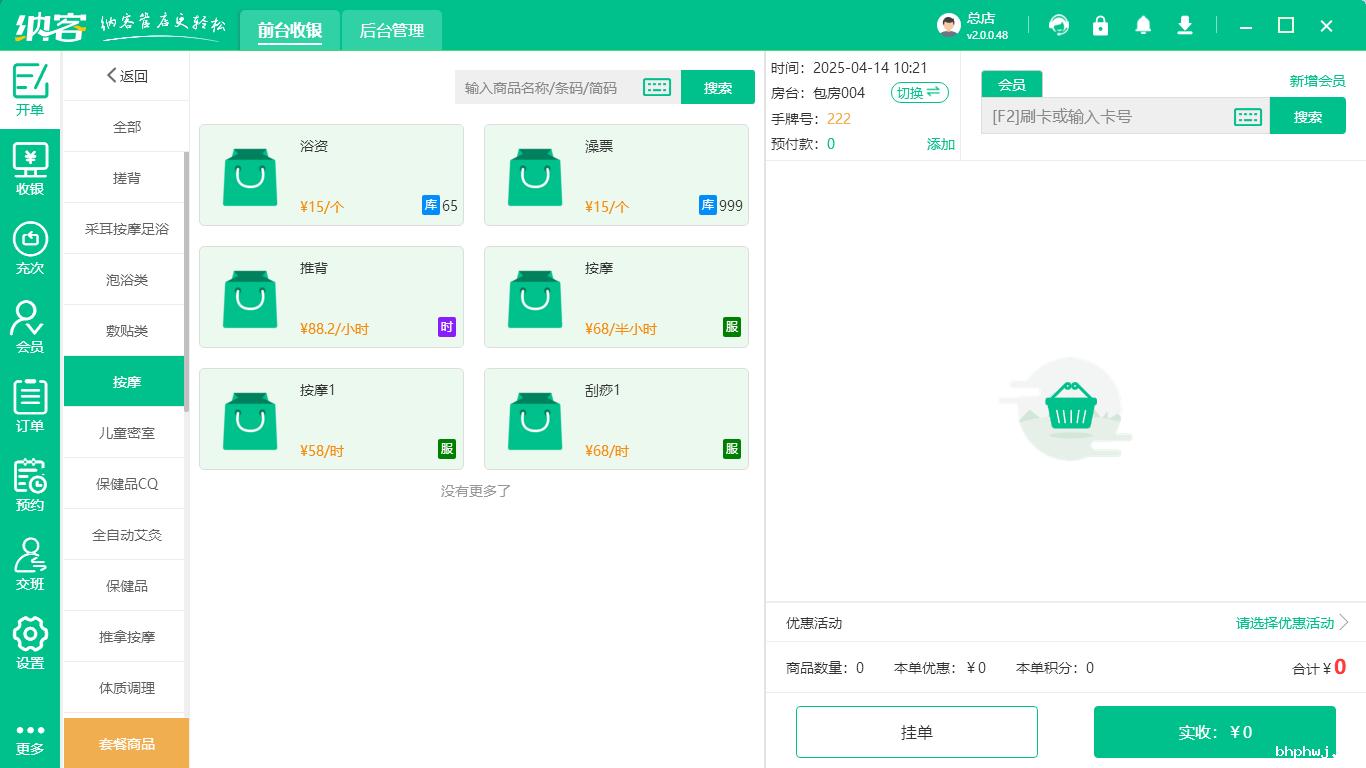Click the 时 badge on 推背
This screenshot has height=768, width=1366.
(x=447, y=327)
